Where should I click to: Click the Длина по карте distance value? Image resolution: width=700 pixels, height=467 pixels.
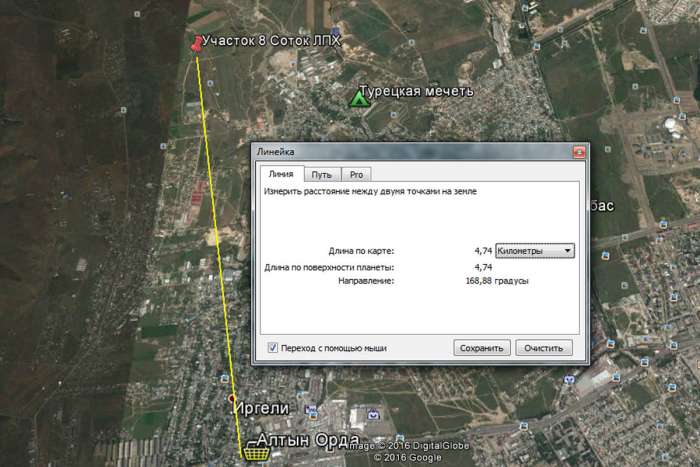pos(483,251)
